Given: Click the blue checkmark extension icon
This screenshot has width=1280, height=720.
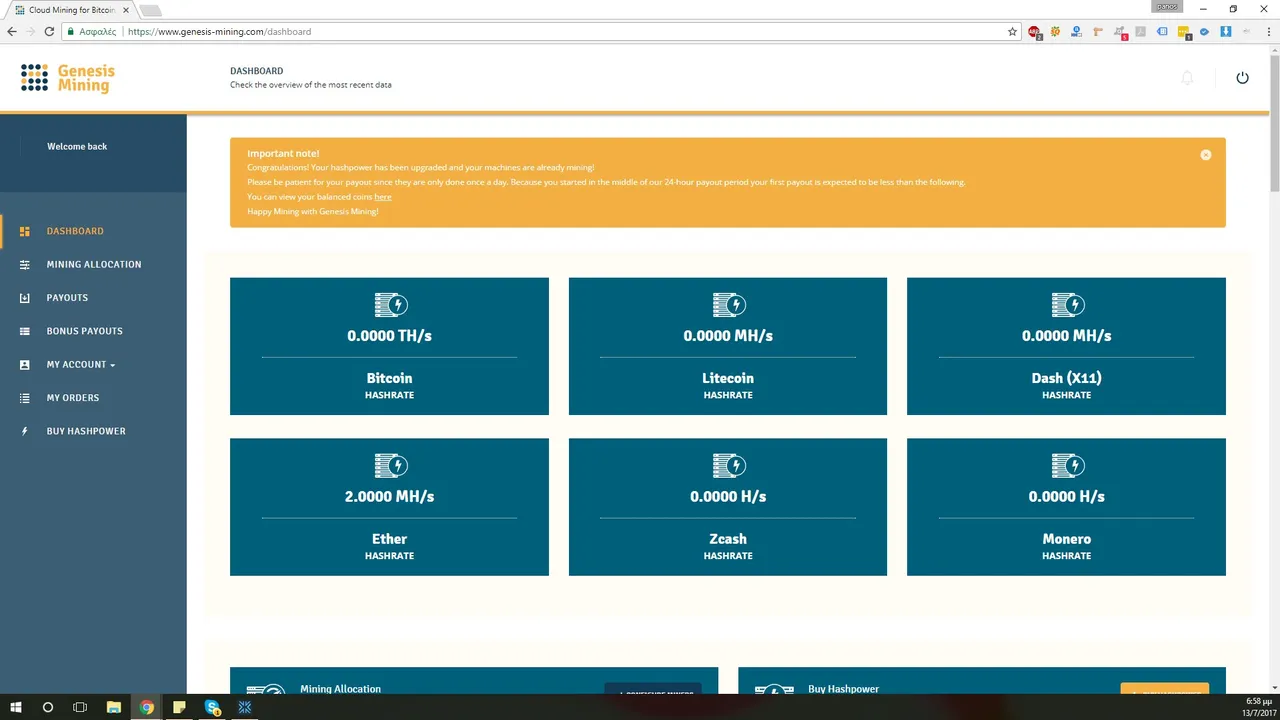Looking at the screenshot, I should [1204, 32].
